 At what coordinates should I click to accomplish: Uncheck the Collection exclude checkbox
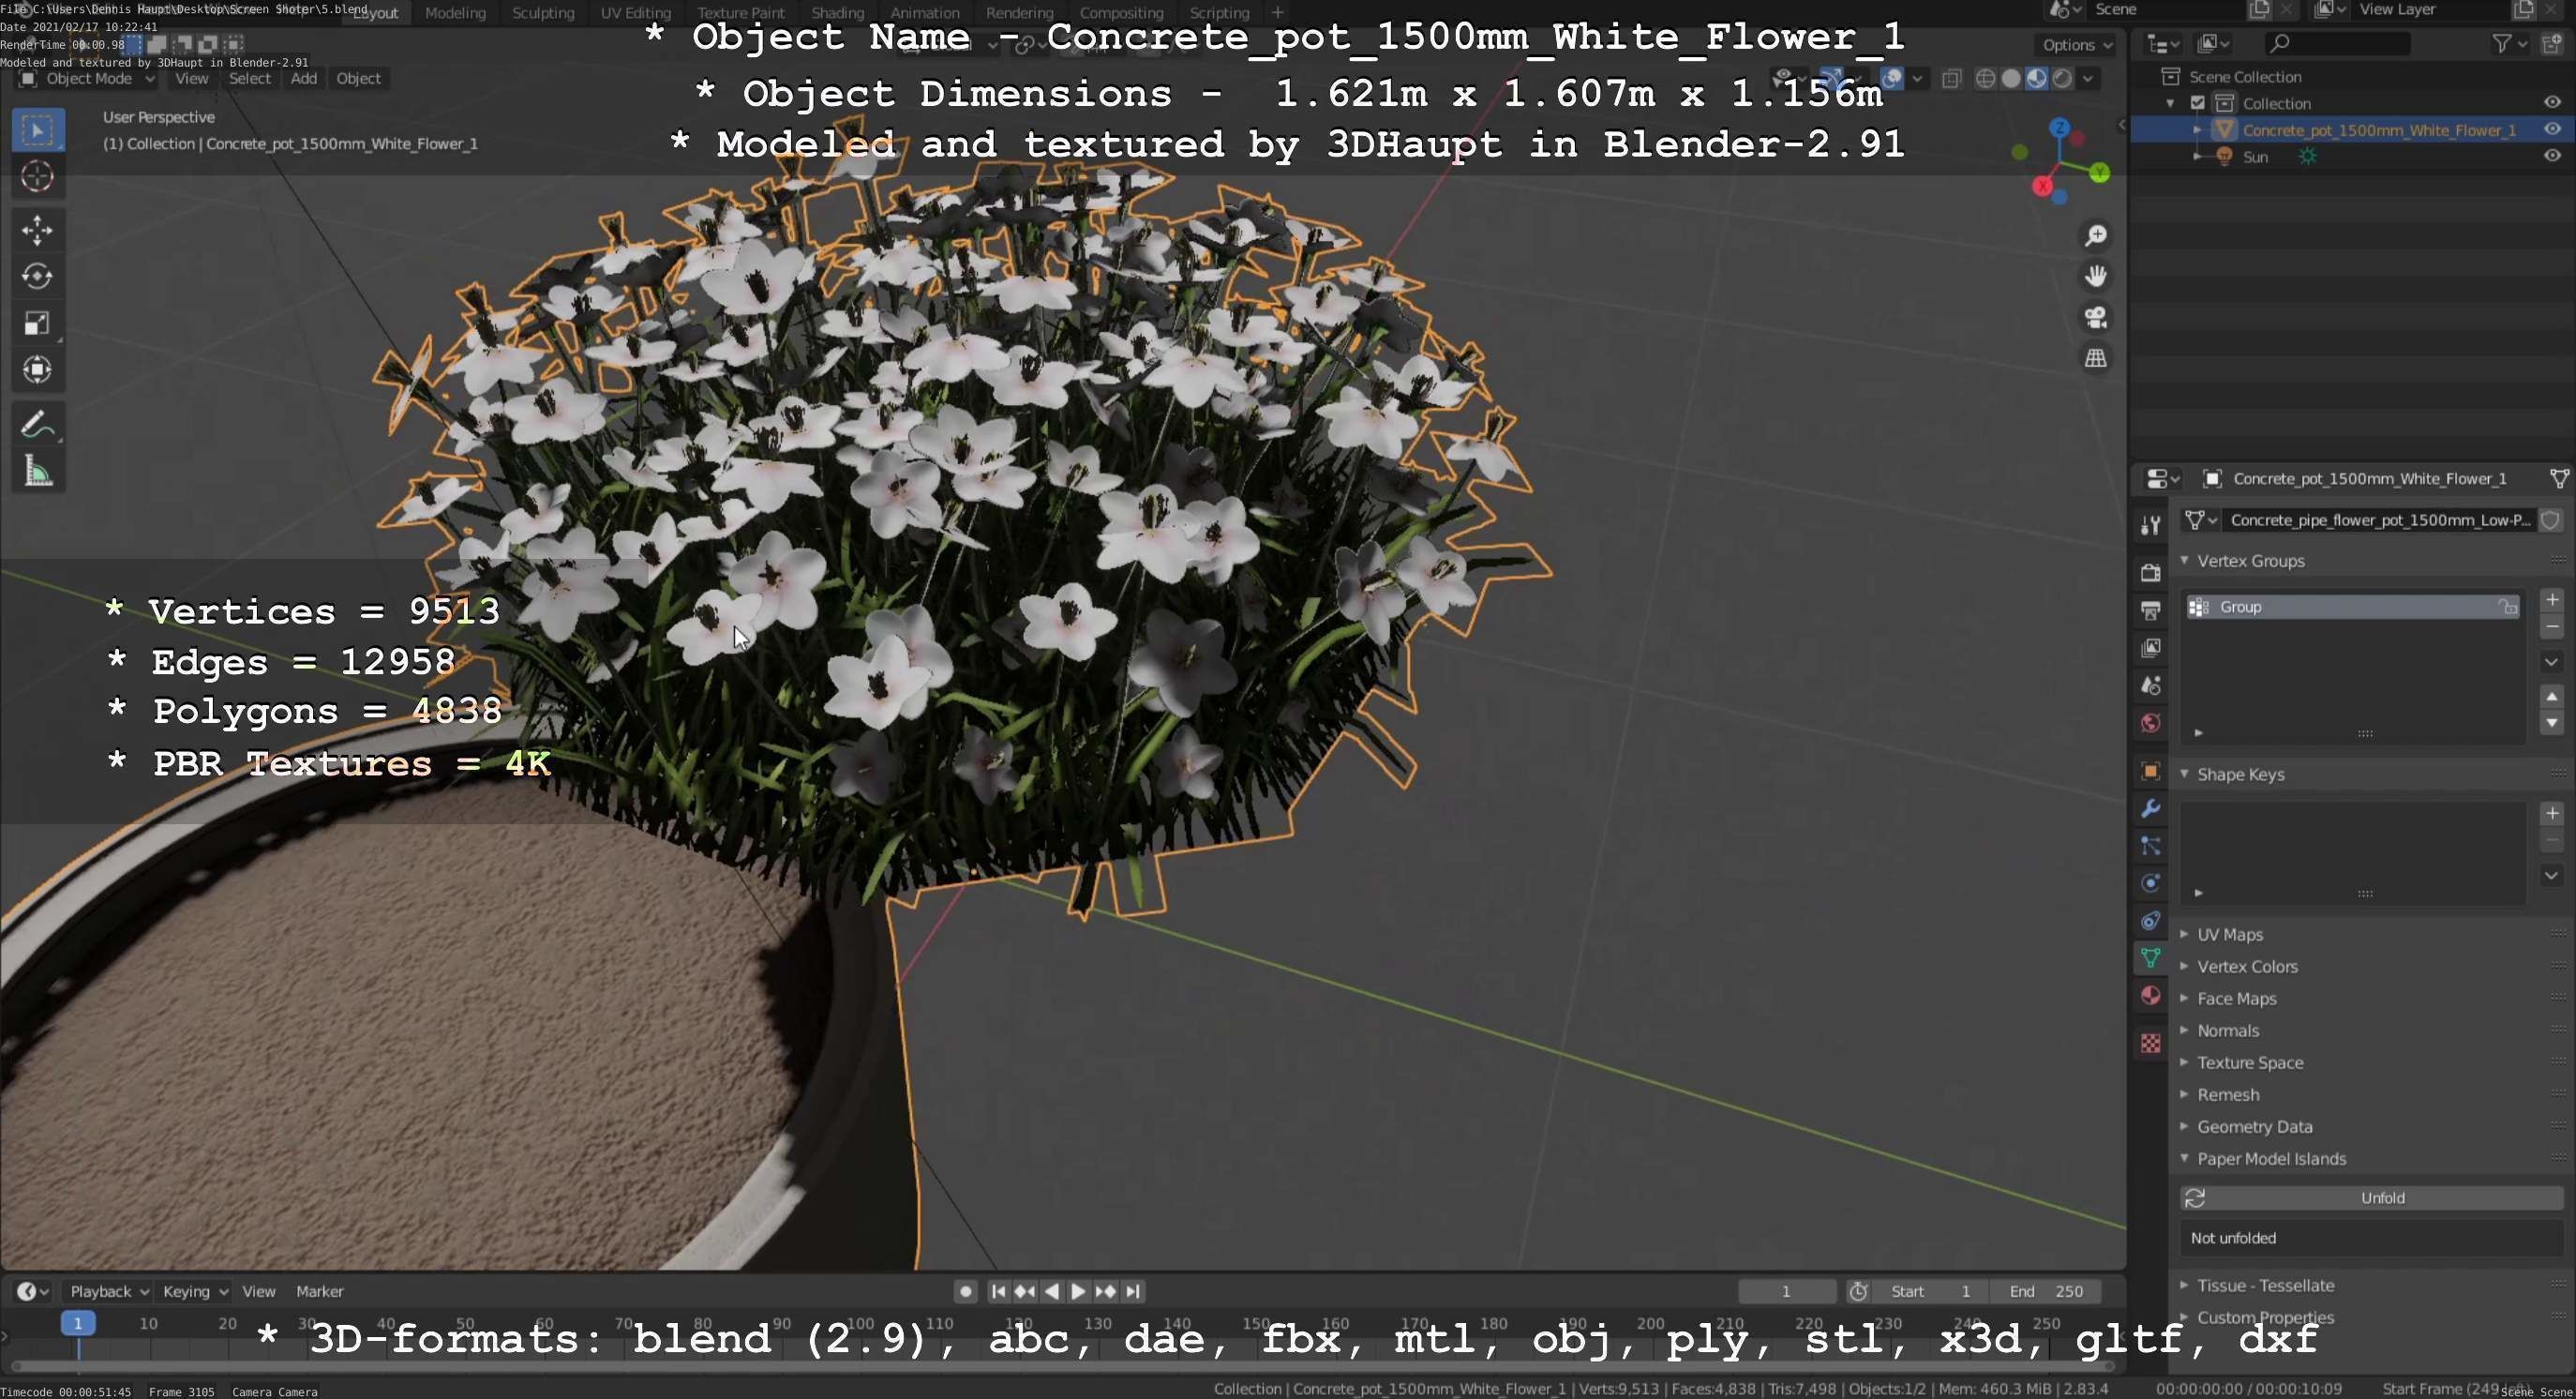(2198, 103)
